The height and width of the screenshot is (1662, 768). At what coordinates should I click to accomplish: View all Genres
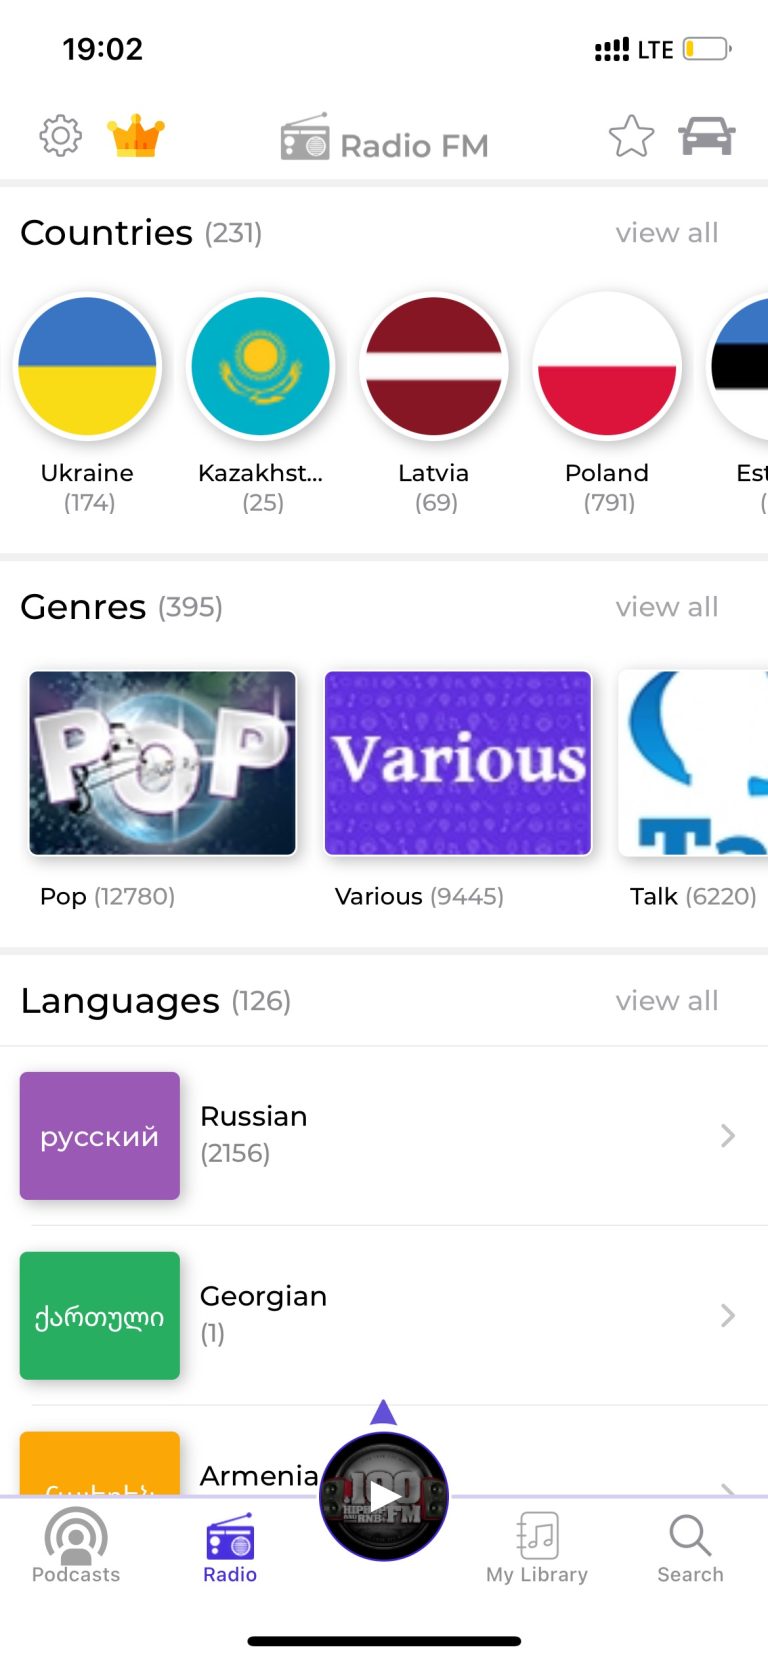point(667,607)
